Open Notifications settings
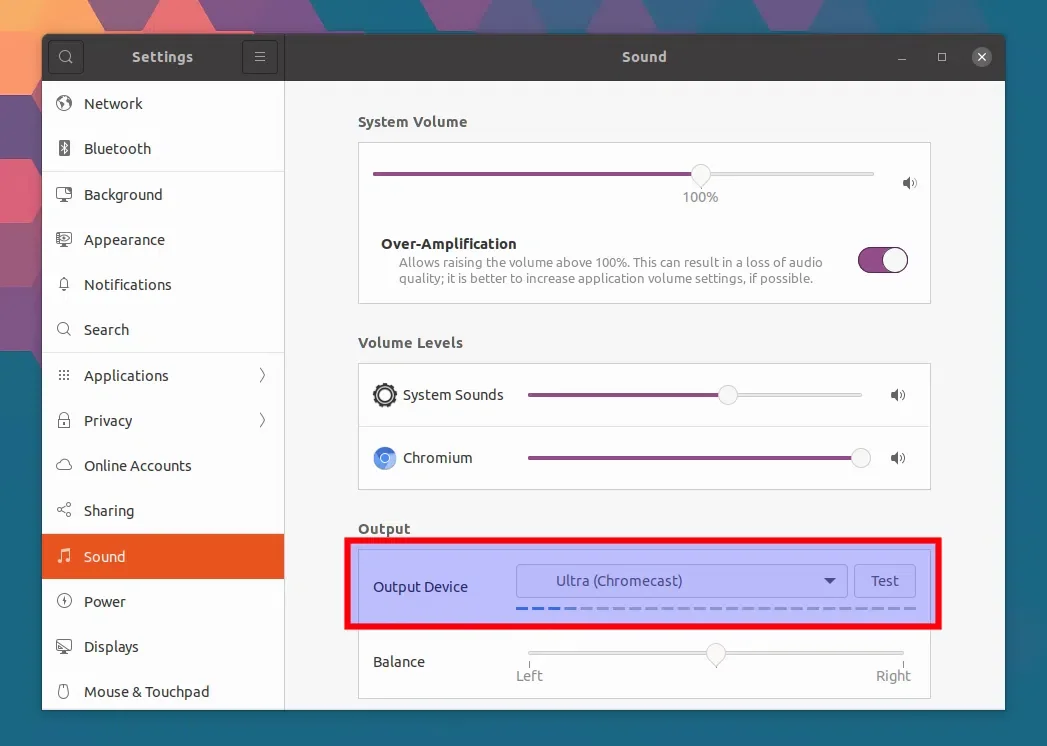Image resolution: width=1047 pixels, height=746 pixels. [163, 285]
